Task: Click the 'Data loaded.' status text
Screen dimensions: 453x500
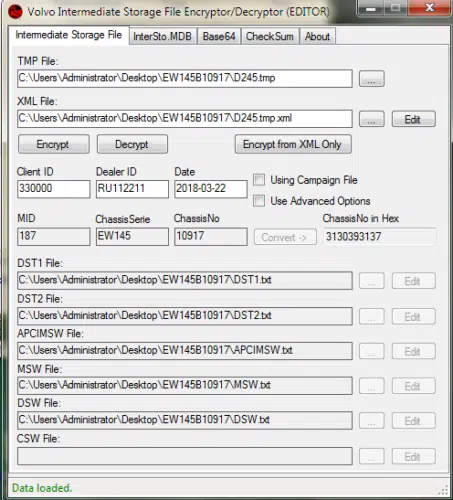Action: click(42, 488)
